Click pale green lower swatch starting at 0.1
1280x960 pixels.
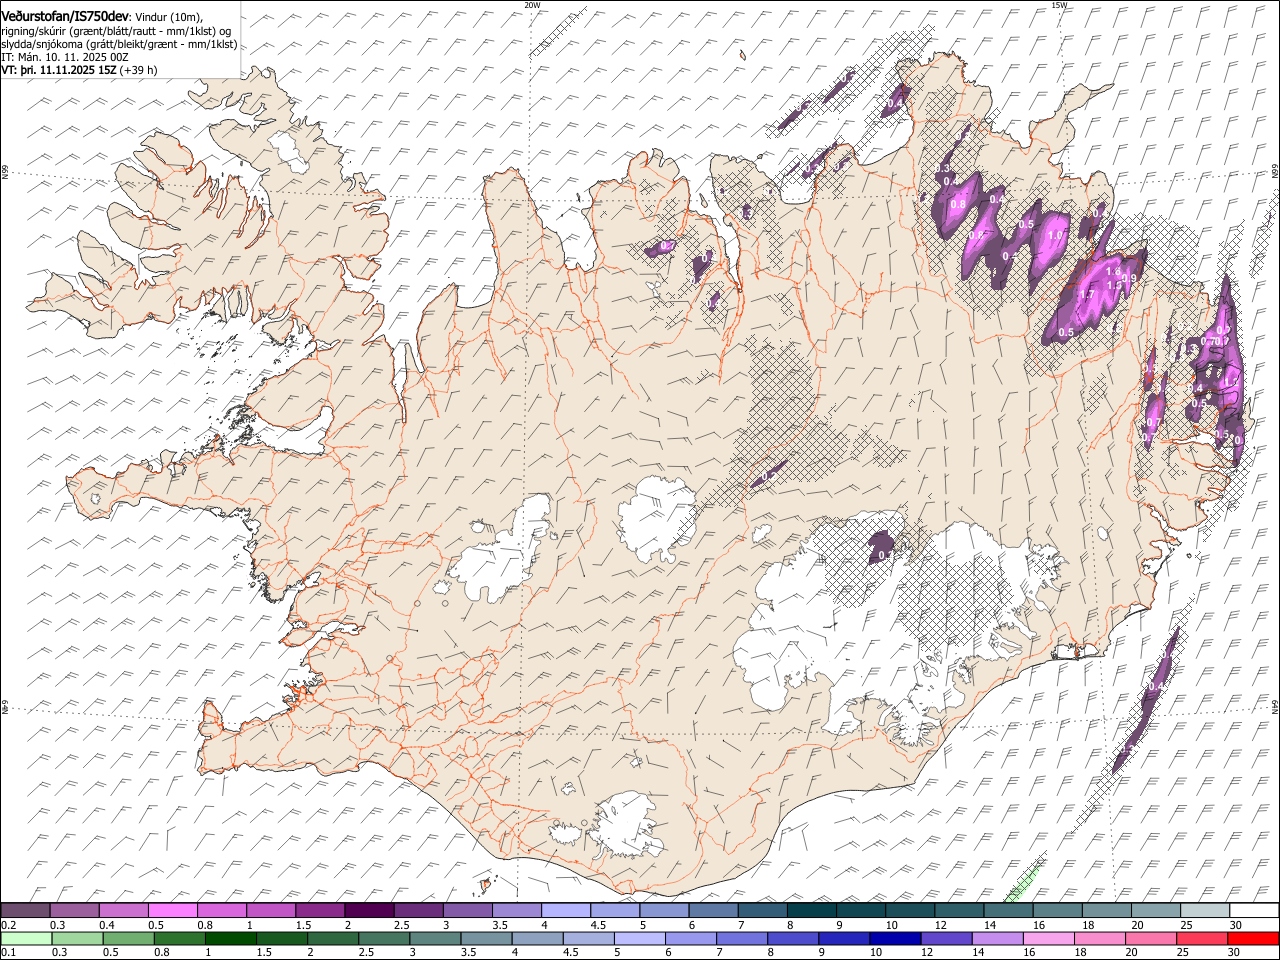(26, 938)
